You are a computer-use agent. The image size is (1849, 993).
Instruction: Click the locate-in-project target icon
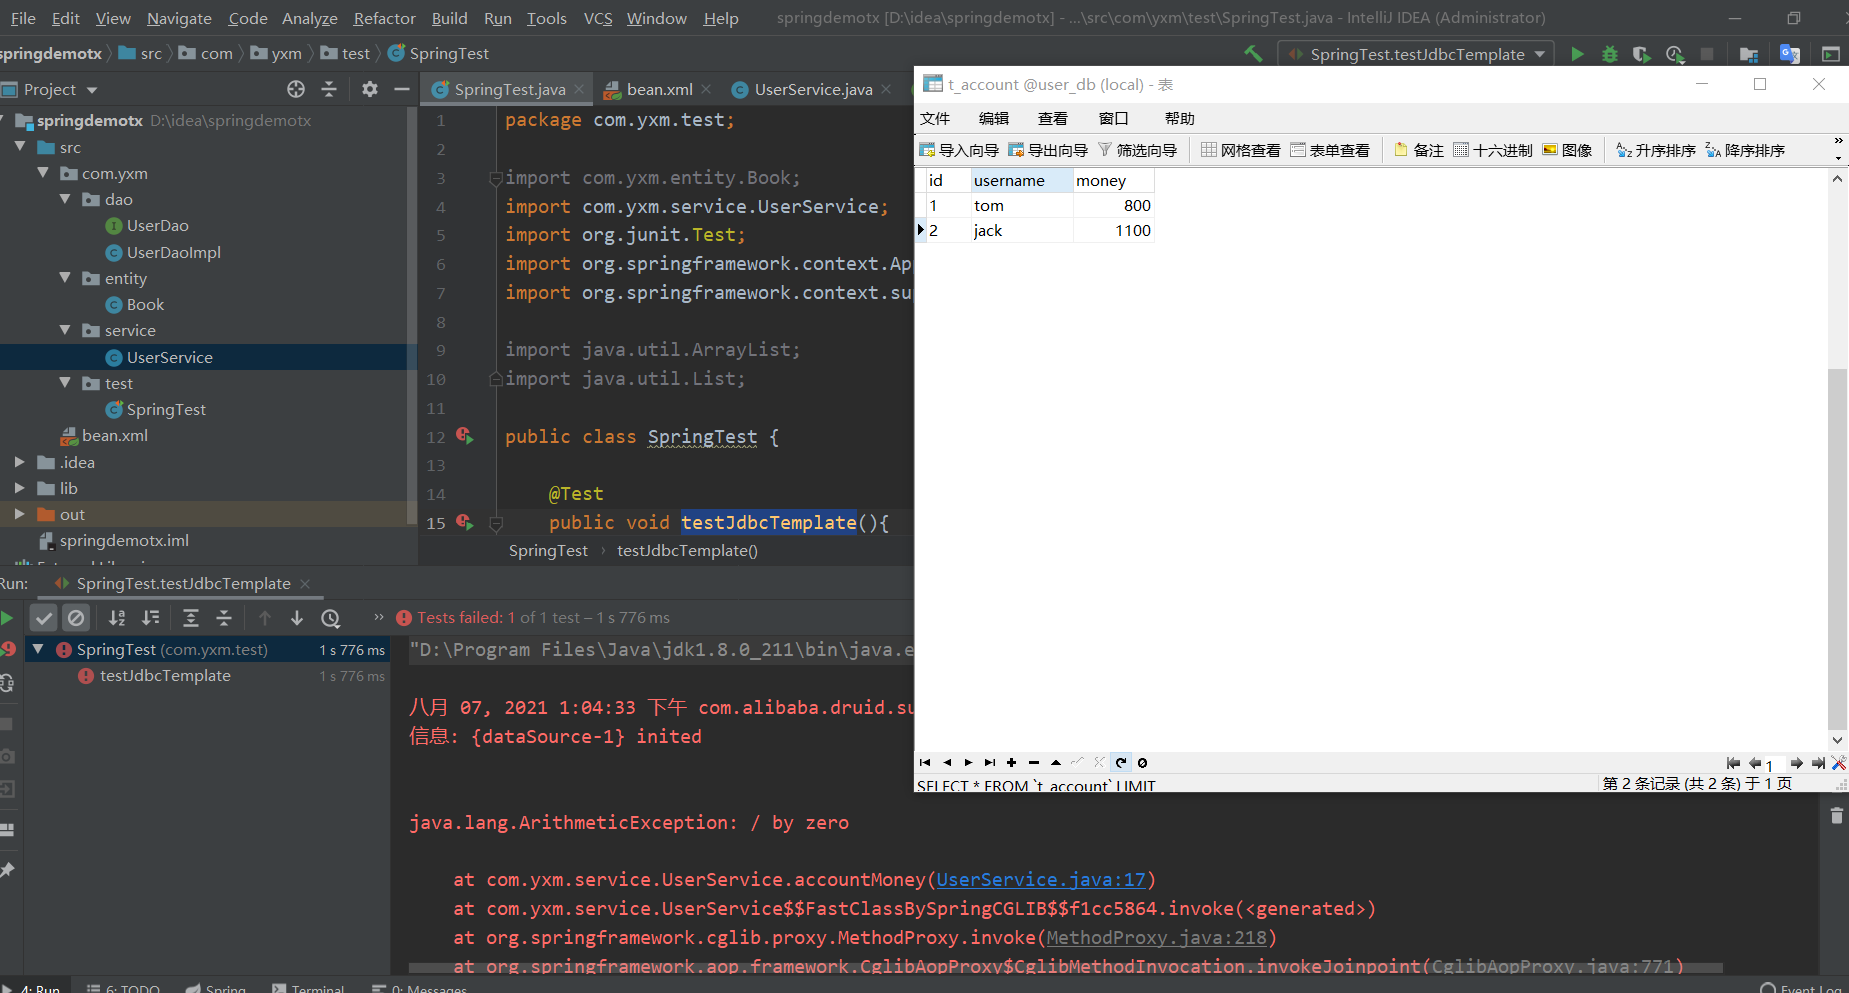point(296,89)
